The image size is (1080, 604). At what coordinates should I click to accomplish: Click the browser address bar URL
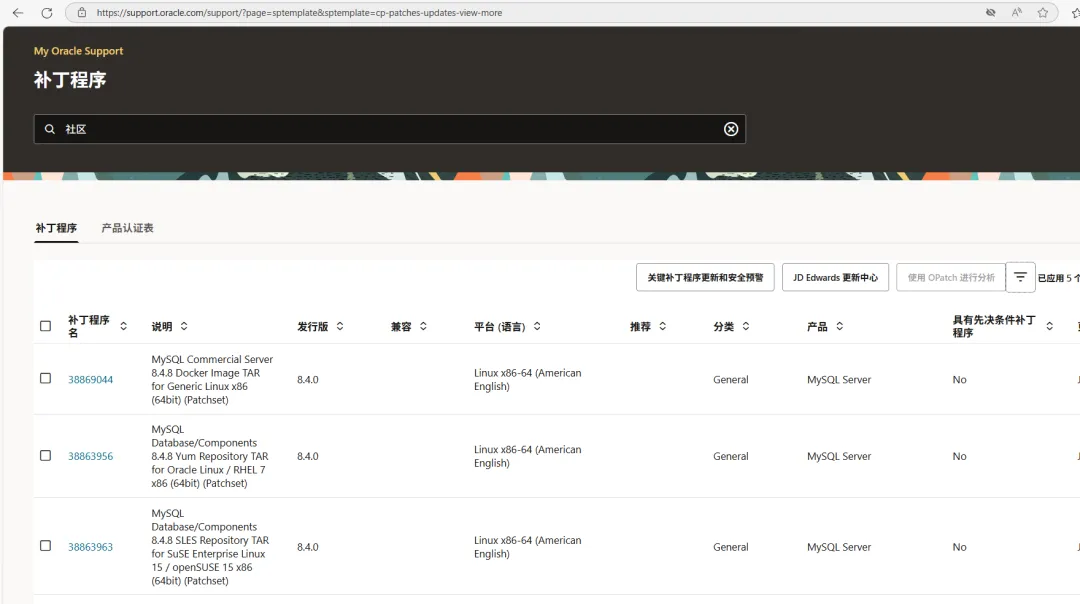pyautogui.click(x=299, y=12)
